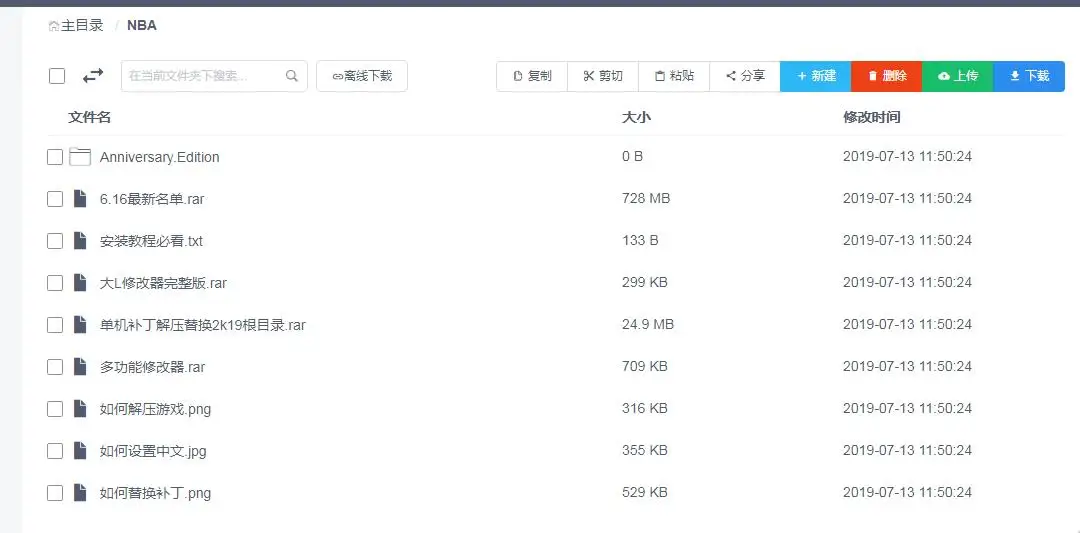Check the box for 6.16最新名单.rar

(55, 199)
